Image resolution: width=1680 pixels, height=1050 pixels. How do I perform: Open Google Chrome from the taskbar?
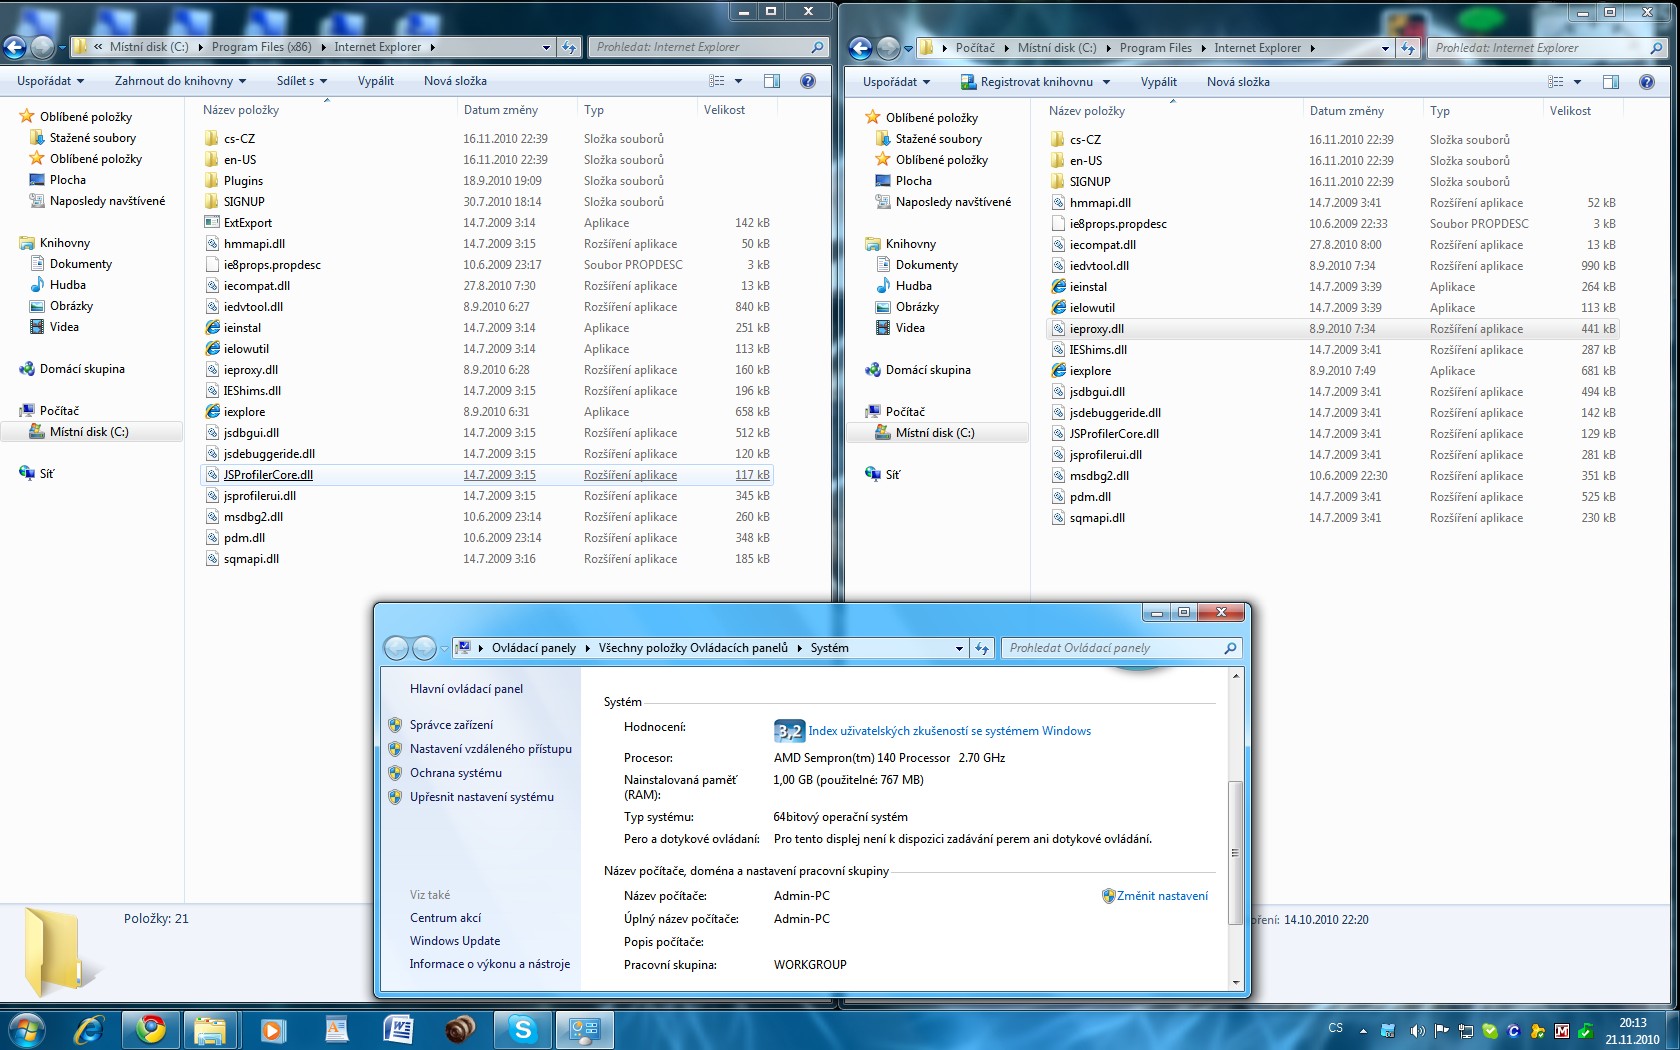tap(151, 1029)
